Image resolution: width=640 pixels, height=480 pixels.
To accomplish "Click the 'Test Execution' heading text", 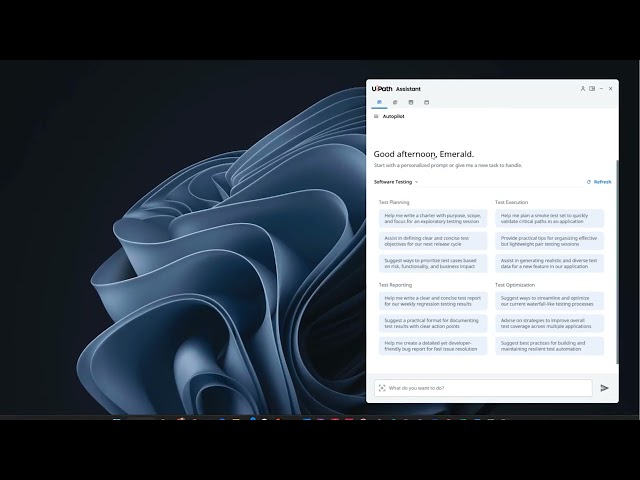I will [511, 202].
